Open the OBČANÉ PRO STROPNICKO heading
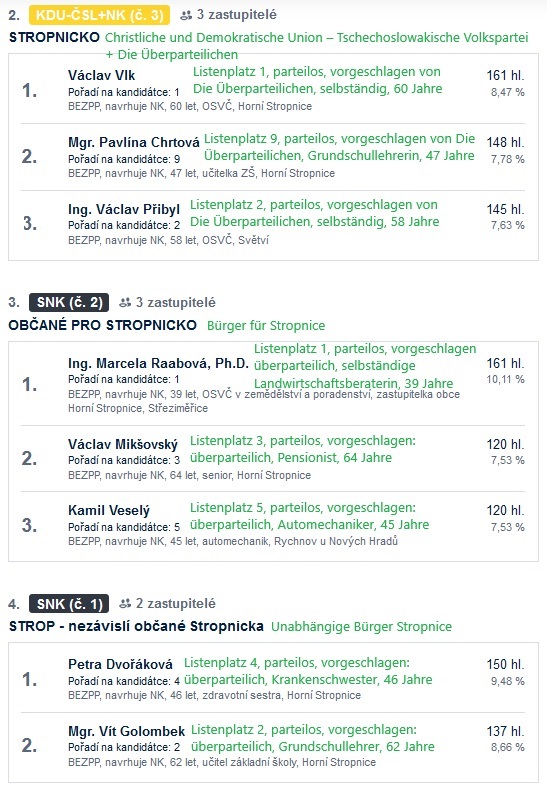 pos(103,325)
